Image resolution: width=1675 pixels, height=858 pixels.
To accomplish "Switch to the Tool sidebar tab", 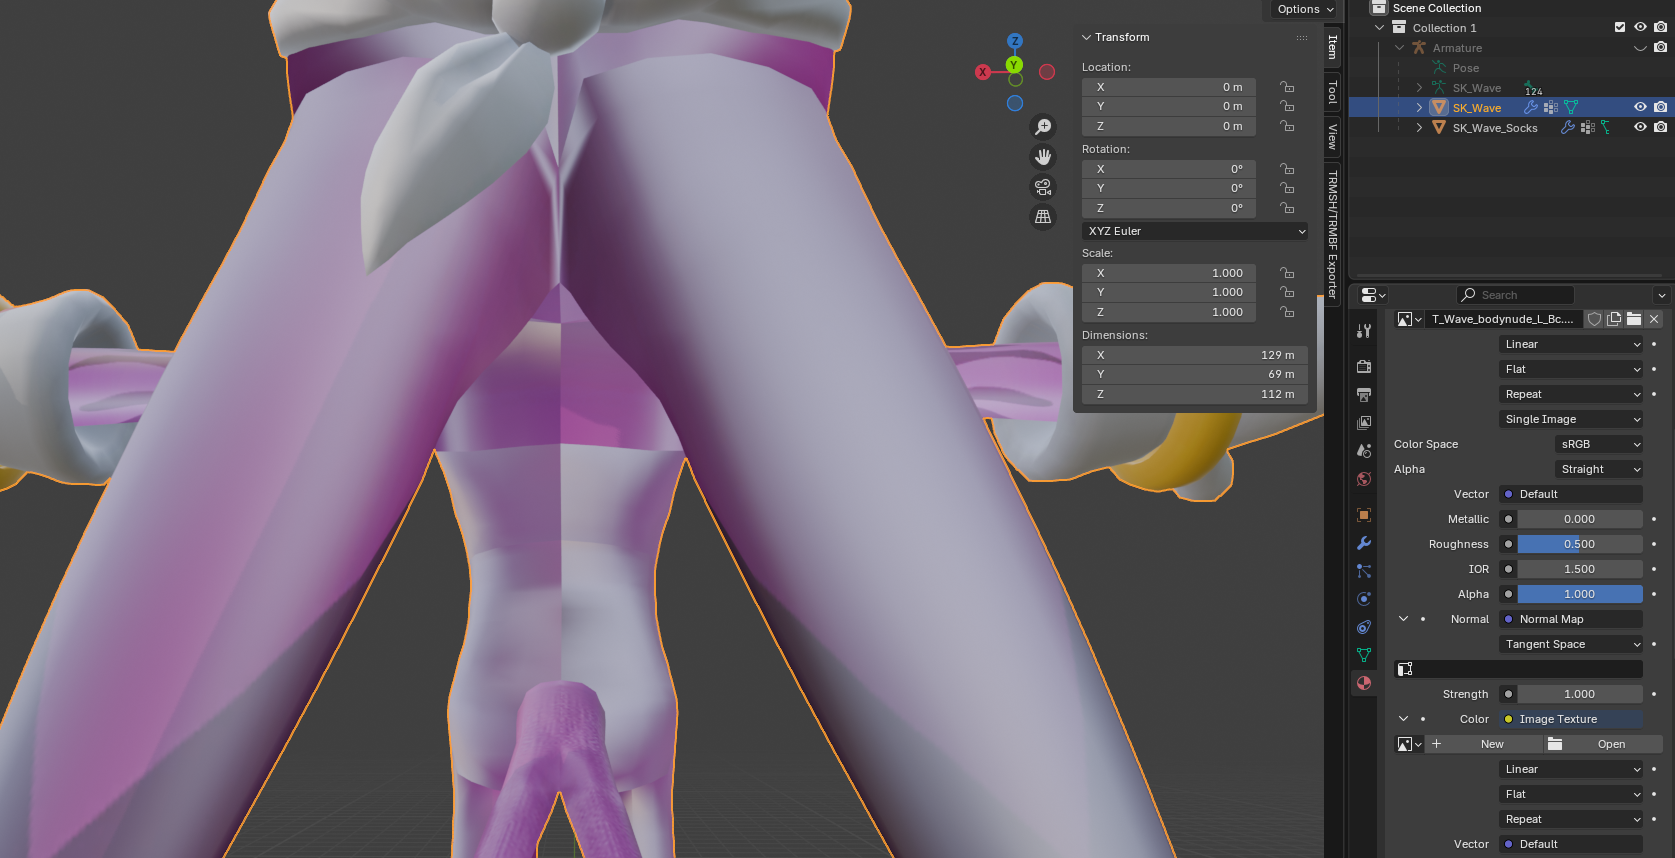I will 1332,92.
